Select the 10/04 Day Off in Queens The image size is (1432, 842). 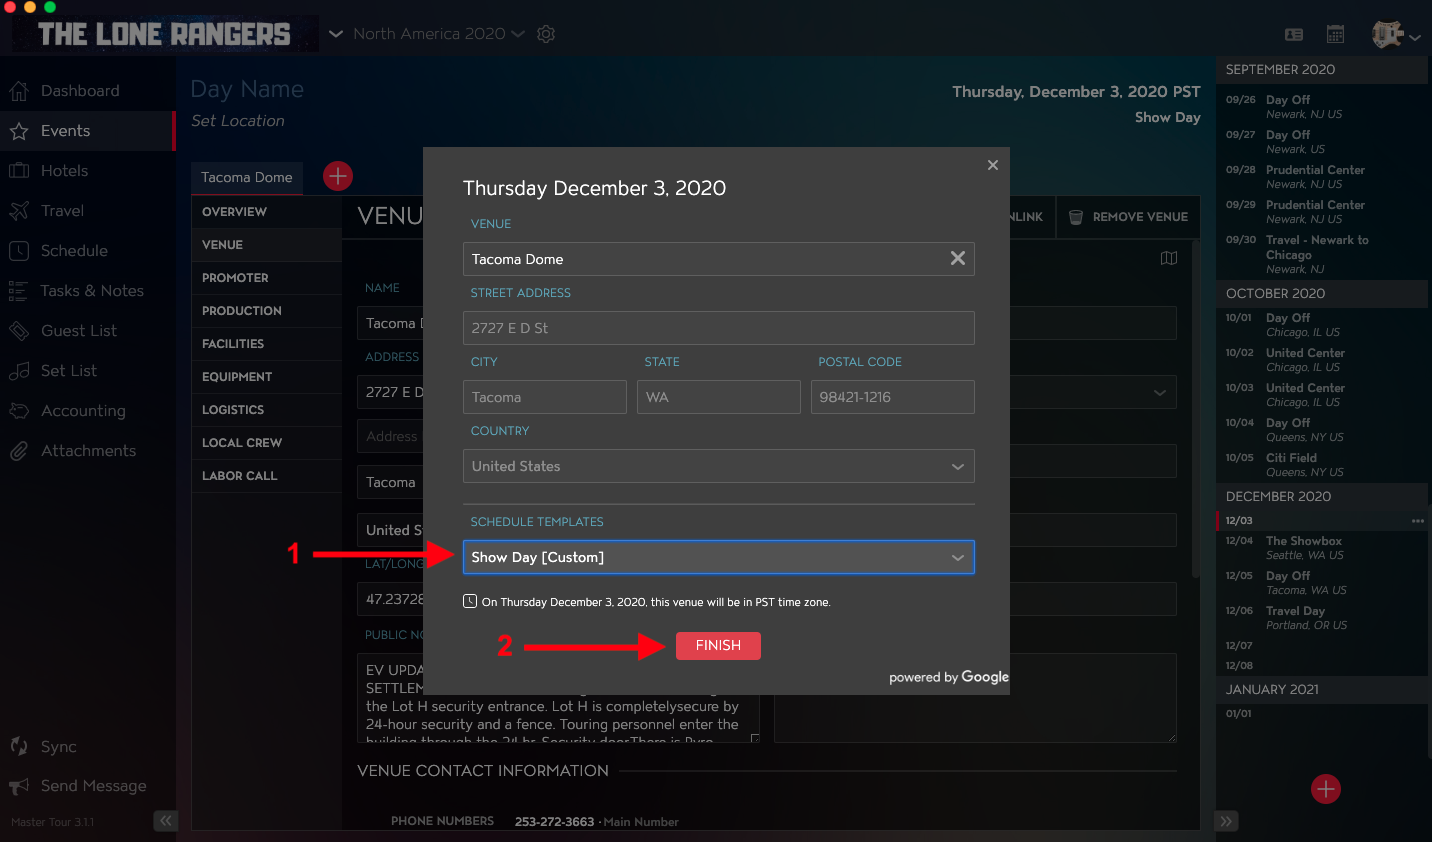pos(1320,430)
